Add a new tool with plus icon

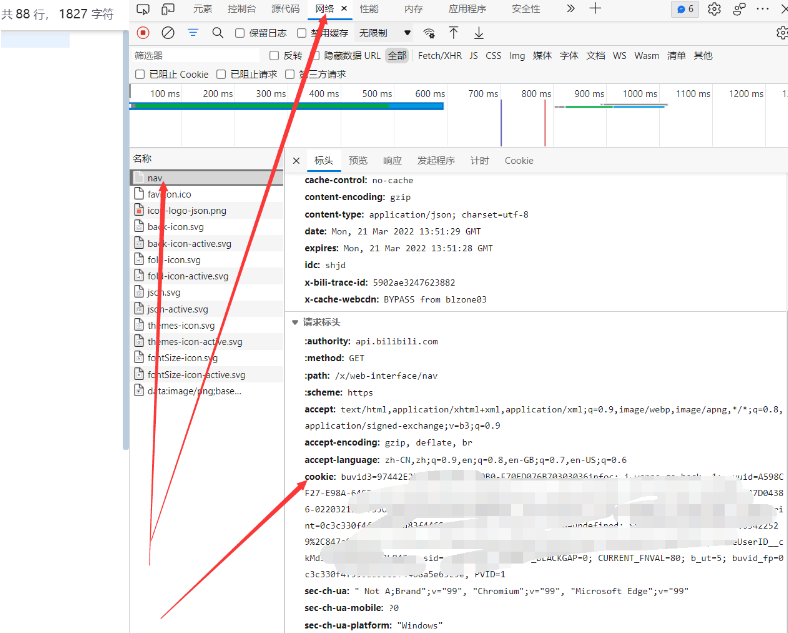pyautogui.click(x=595, y=9)
